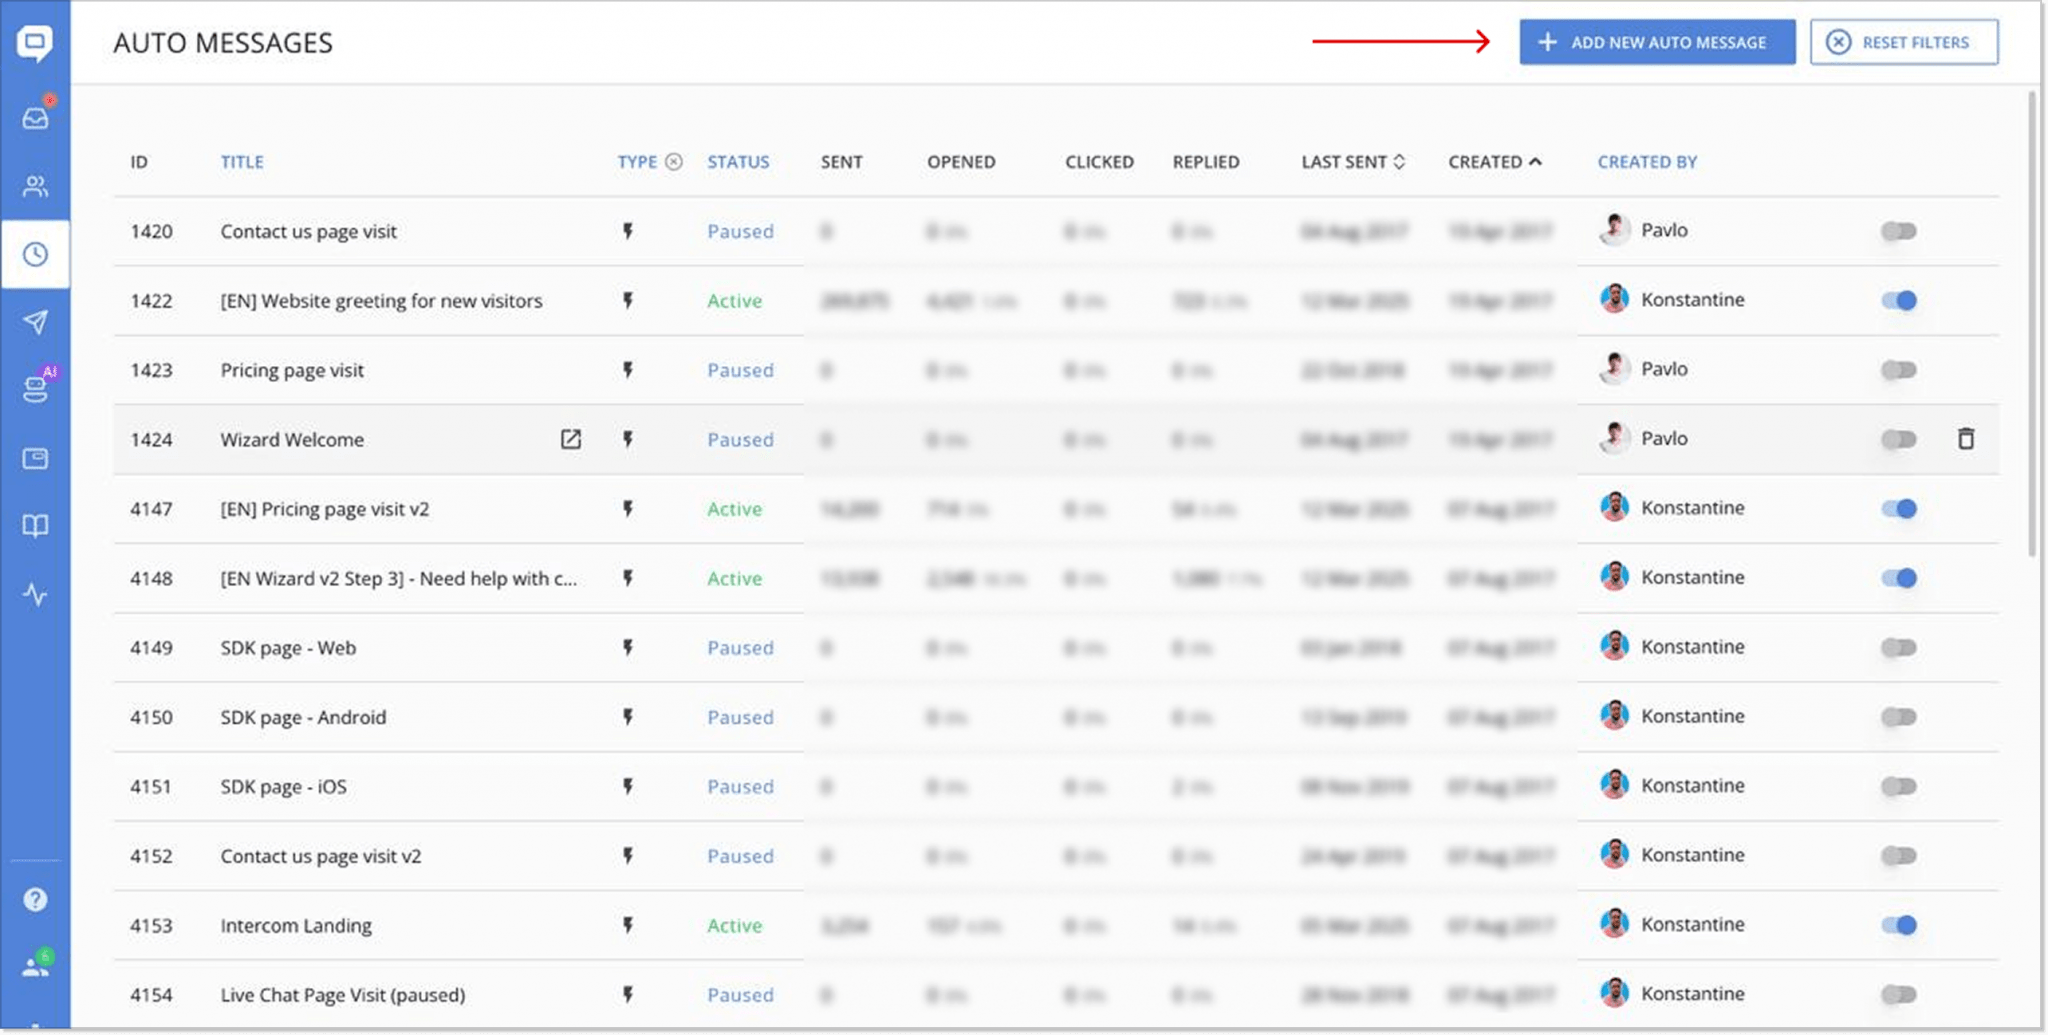The image size is (2048, 1035).
Task: Open the inbox icon in sidebar
Action: (x=35, y=117)
